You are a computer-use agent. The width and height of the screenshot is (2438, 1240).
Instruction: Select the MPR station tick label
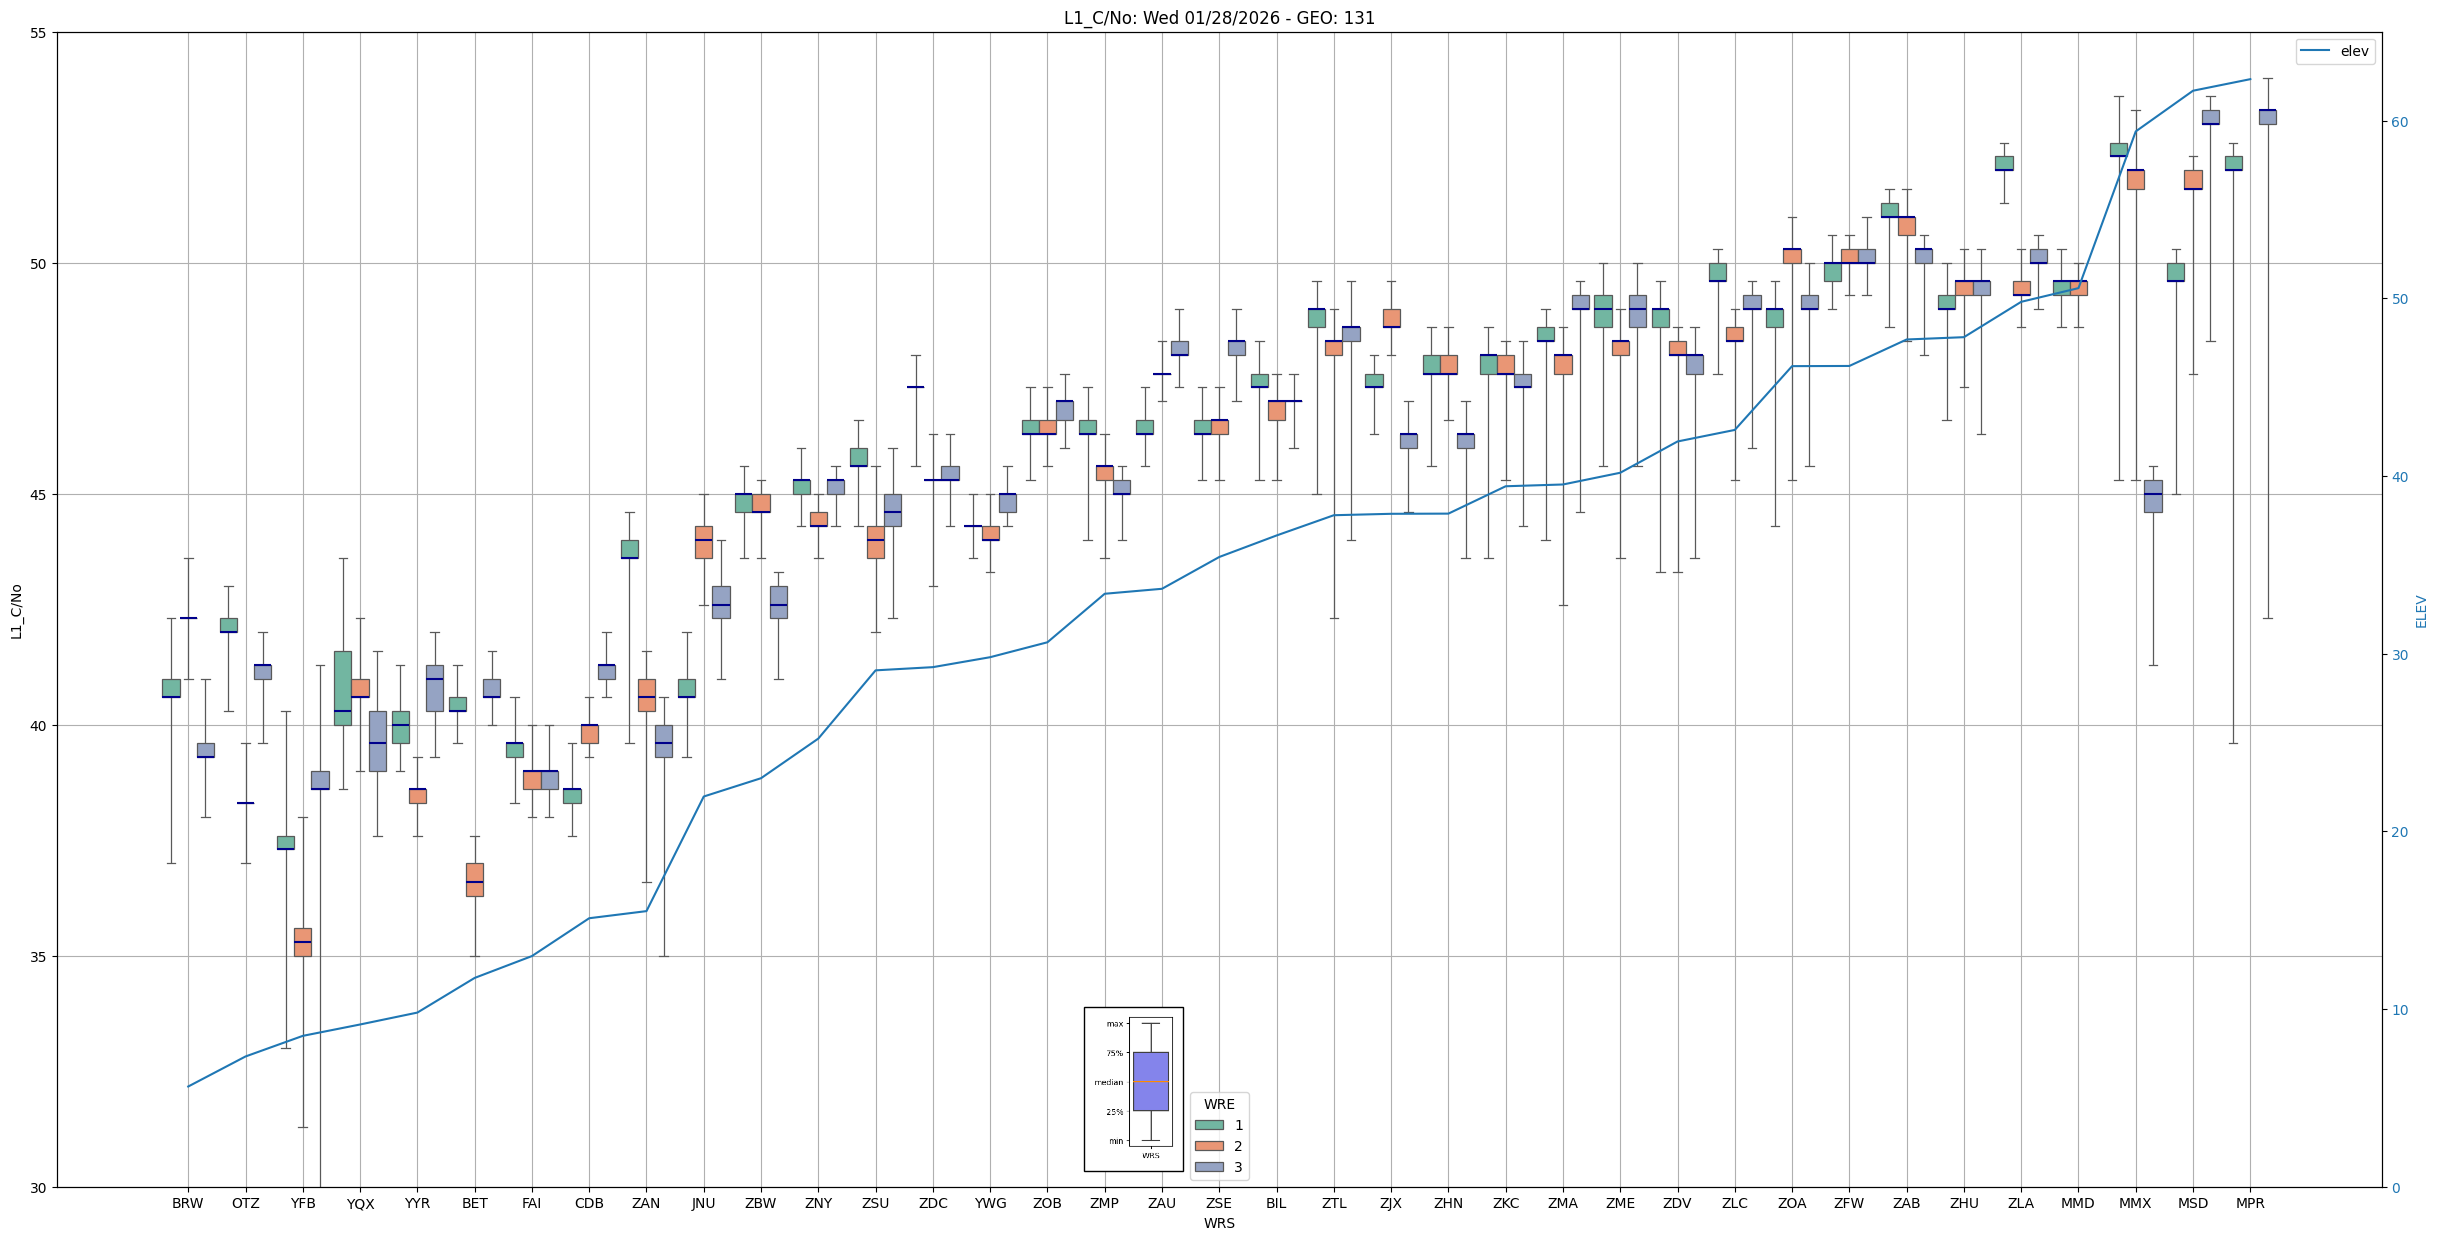coord(2250,1203)
